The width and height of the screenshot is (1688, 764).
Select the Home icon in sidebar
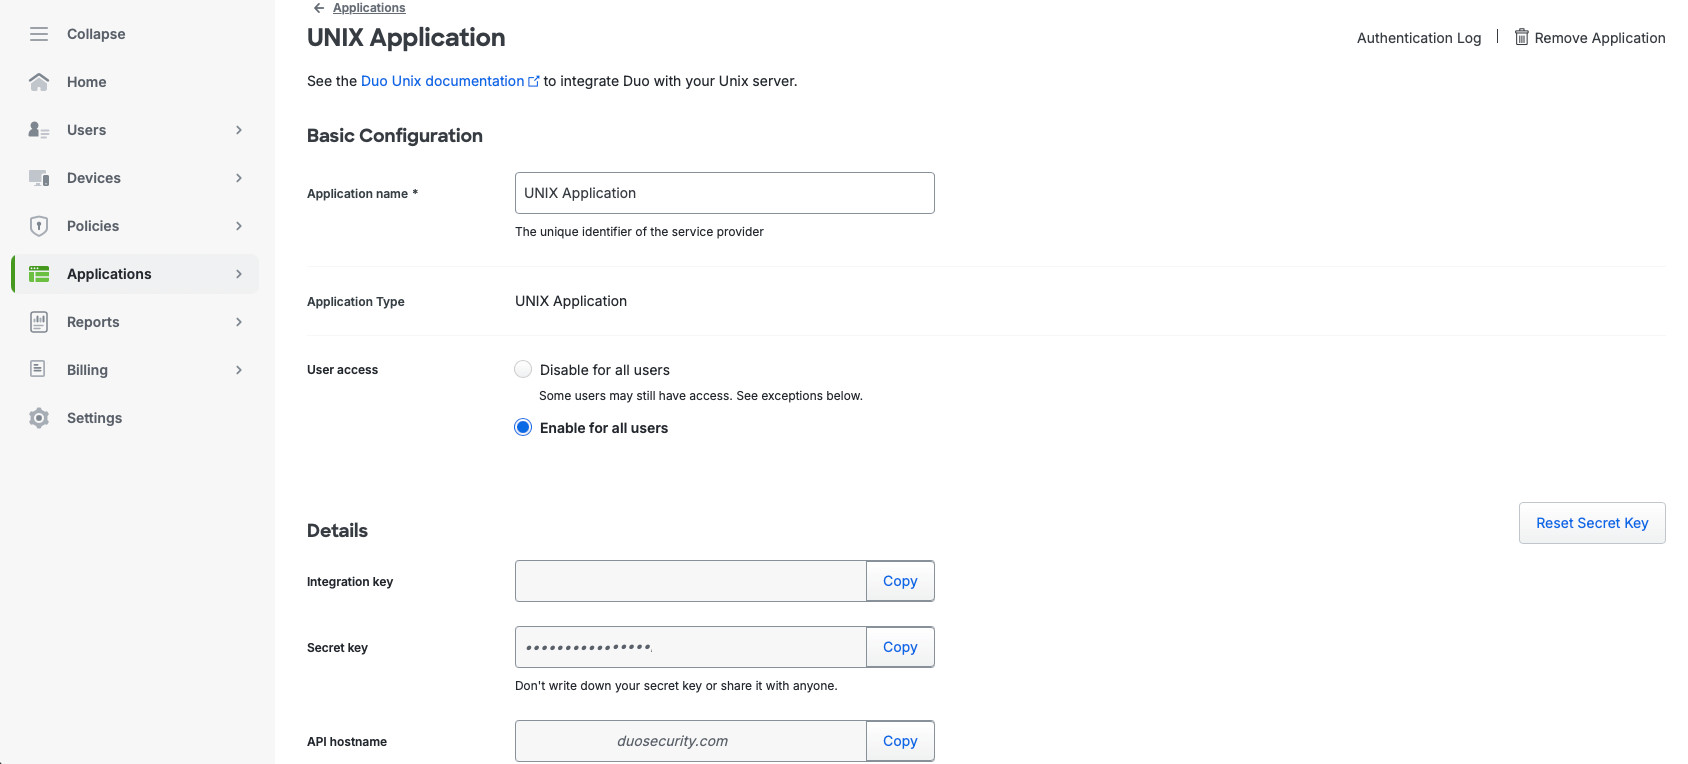pos(38,81)
